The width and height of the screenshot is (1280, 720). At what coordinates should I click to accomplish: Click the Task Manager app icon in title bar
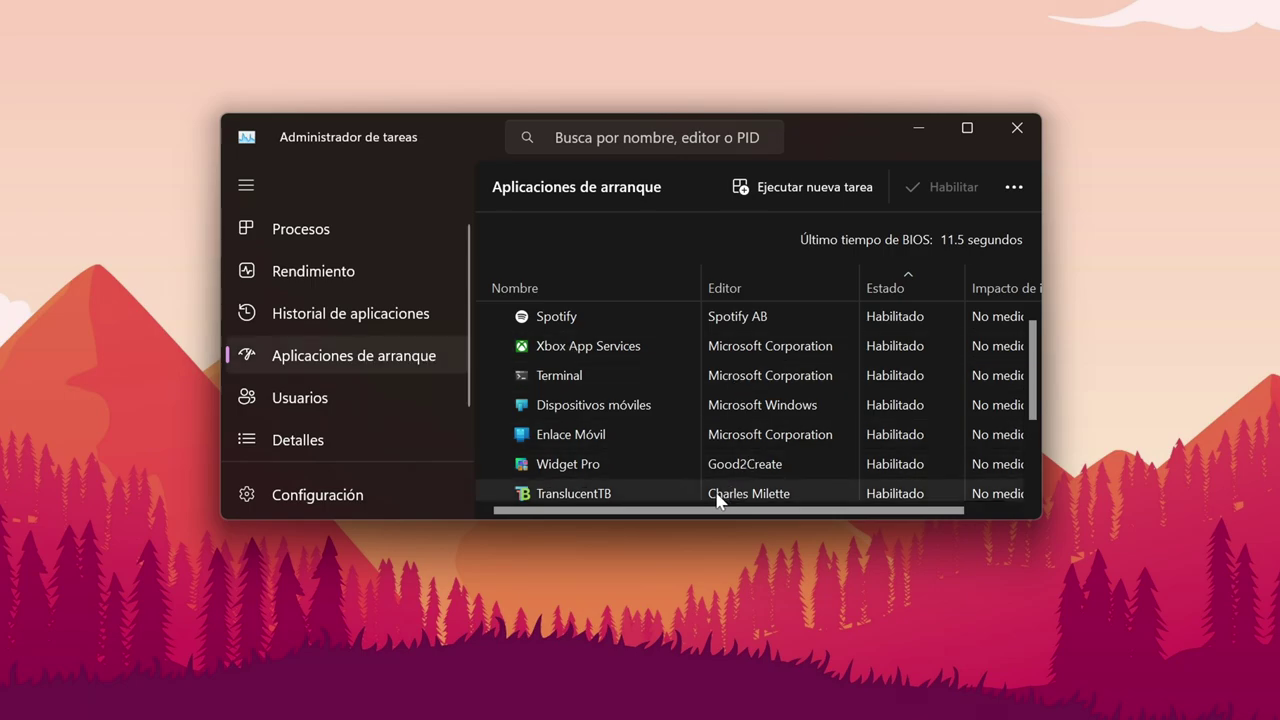click(246, 137)
